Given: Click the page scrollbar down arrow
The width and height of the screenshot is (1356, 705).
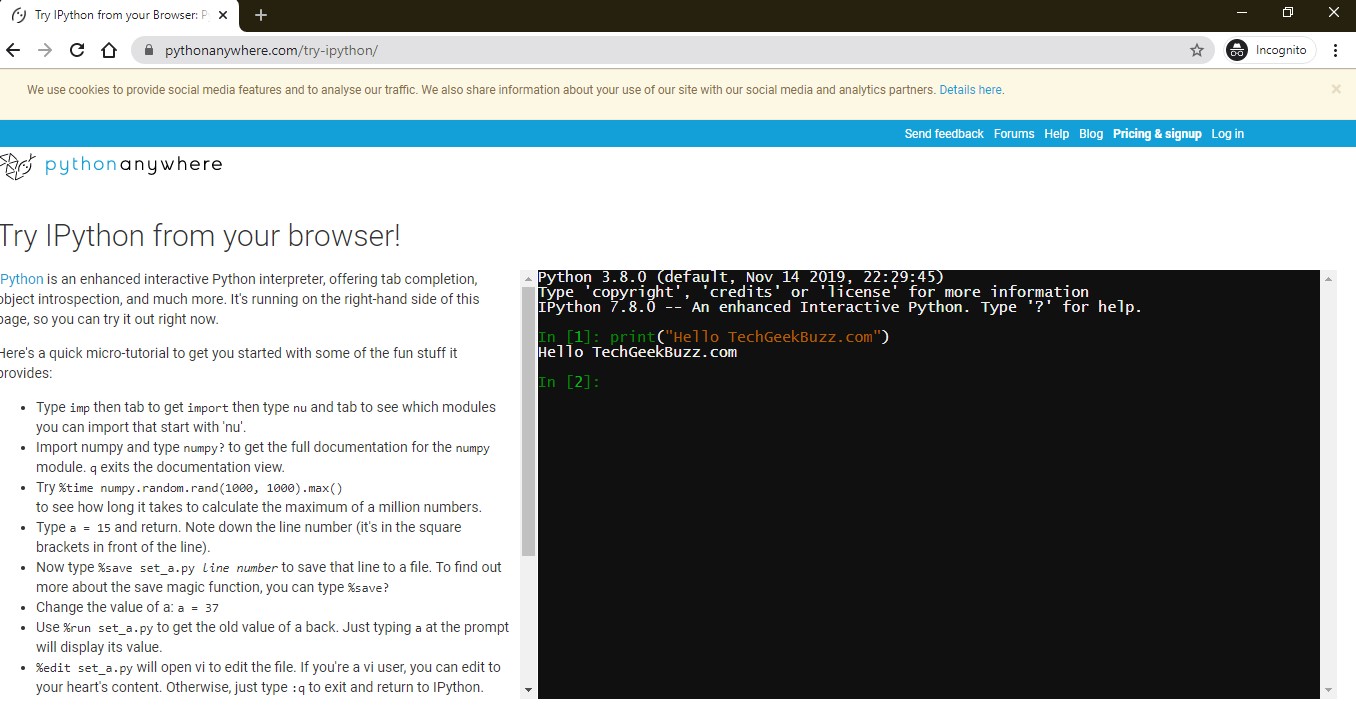Looking at the screenshot, I should (528, 688).
